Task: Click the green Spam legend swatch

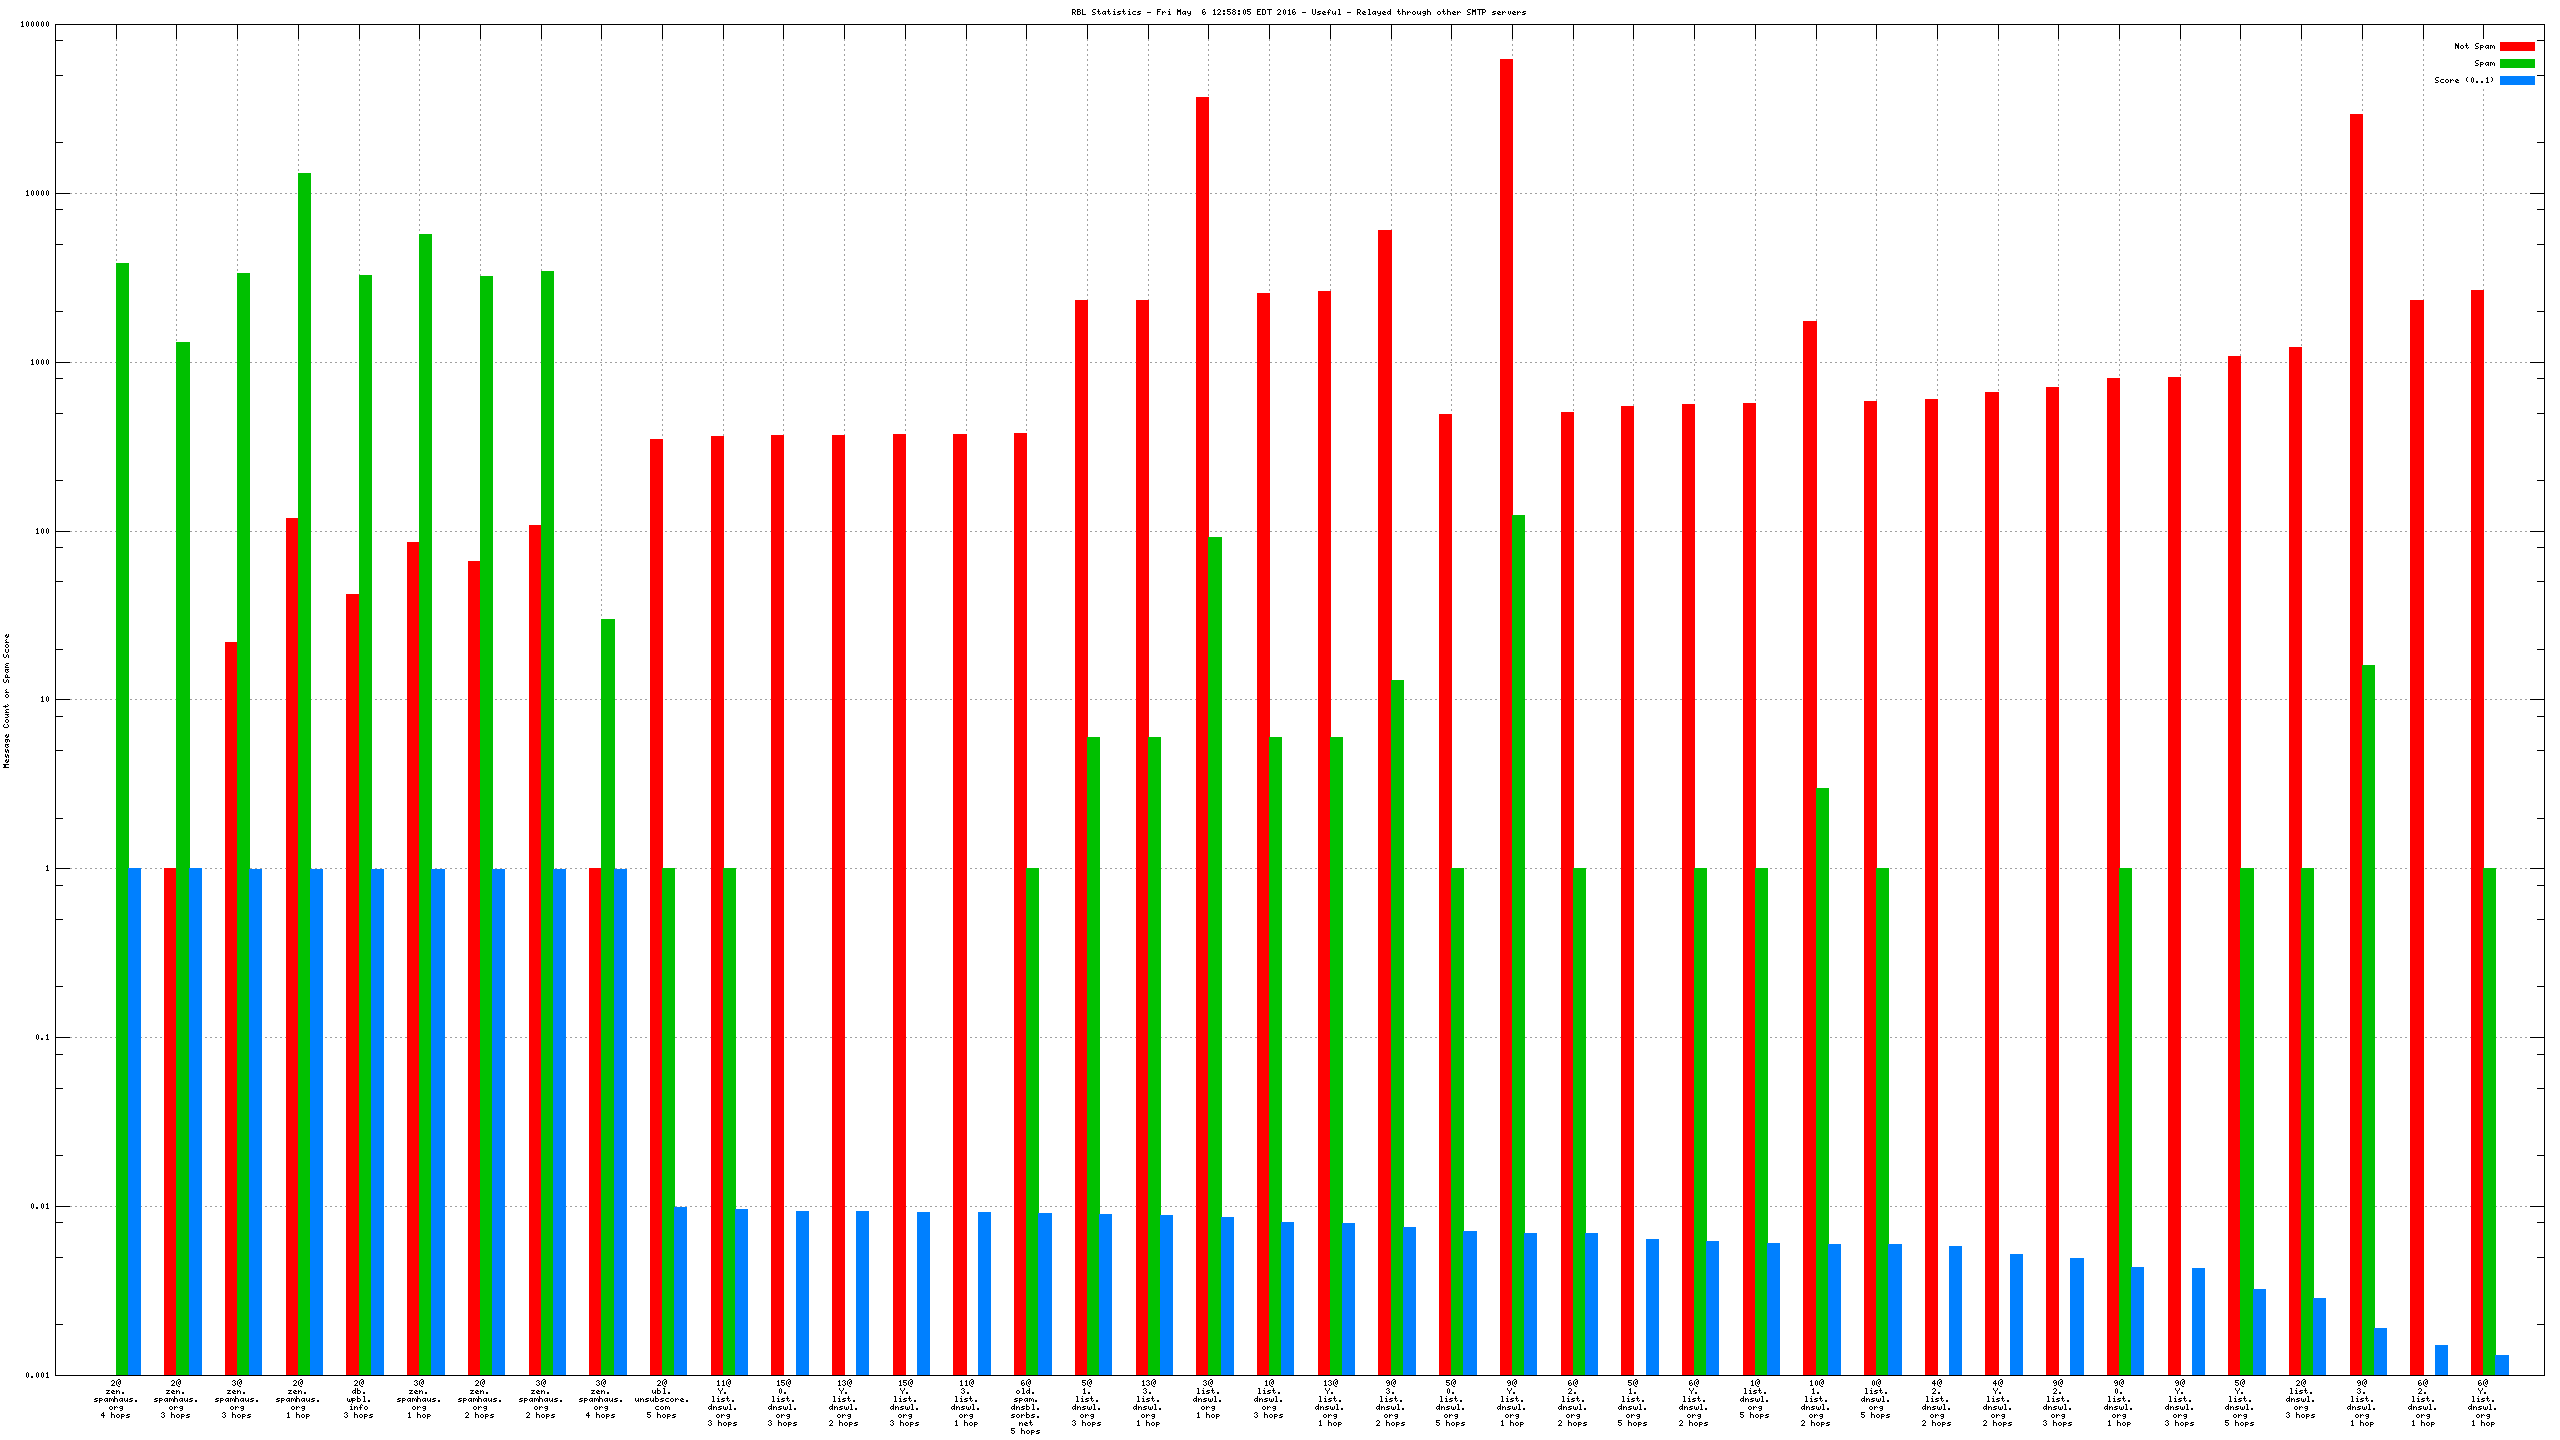Action: pos(2516,63)
